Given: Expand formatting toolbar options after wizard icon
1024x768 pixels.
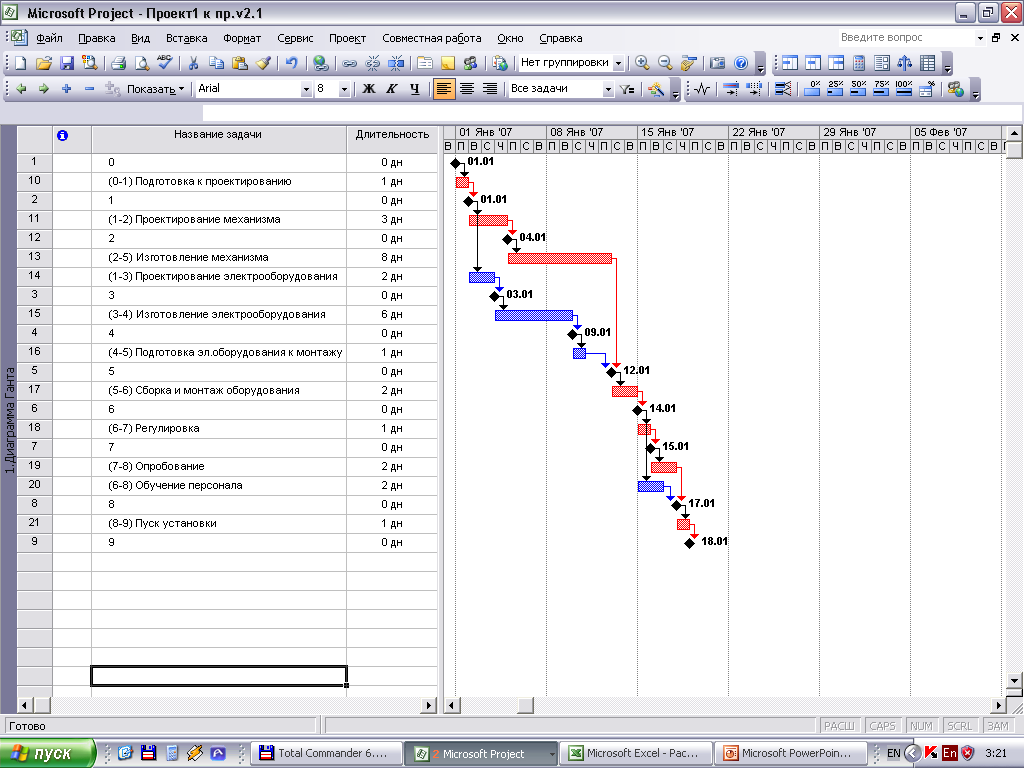Looking at the screenshot, I should pyautogui.click(x=676, y=90).
